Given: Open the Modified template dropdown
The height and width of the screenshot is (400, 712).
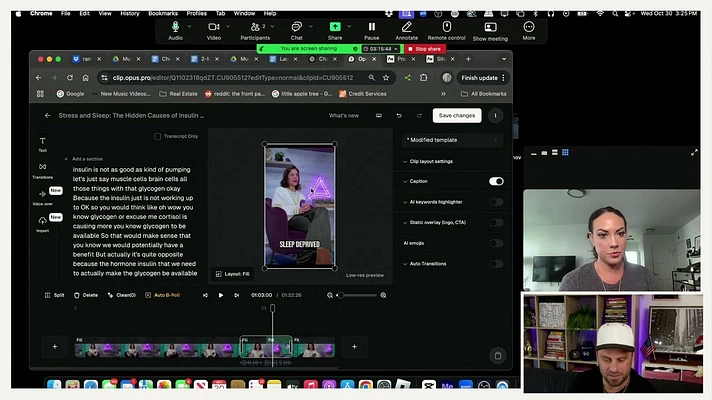Looking at the screenshot, I should [453, 140].
